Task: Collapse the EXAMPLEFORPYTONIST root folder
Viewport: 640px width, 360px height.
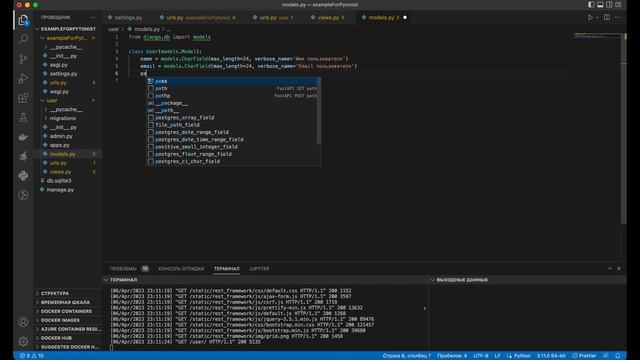Action: tap(68, 29)
